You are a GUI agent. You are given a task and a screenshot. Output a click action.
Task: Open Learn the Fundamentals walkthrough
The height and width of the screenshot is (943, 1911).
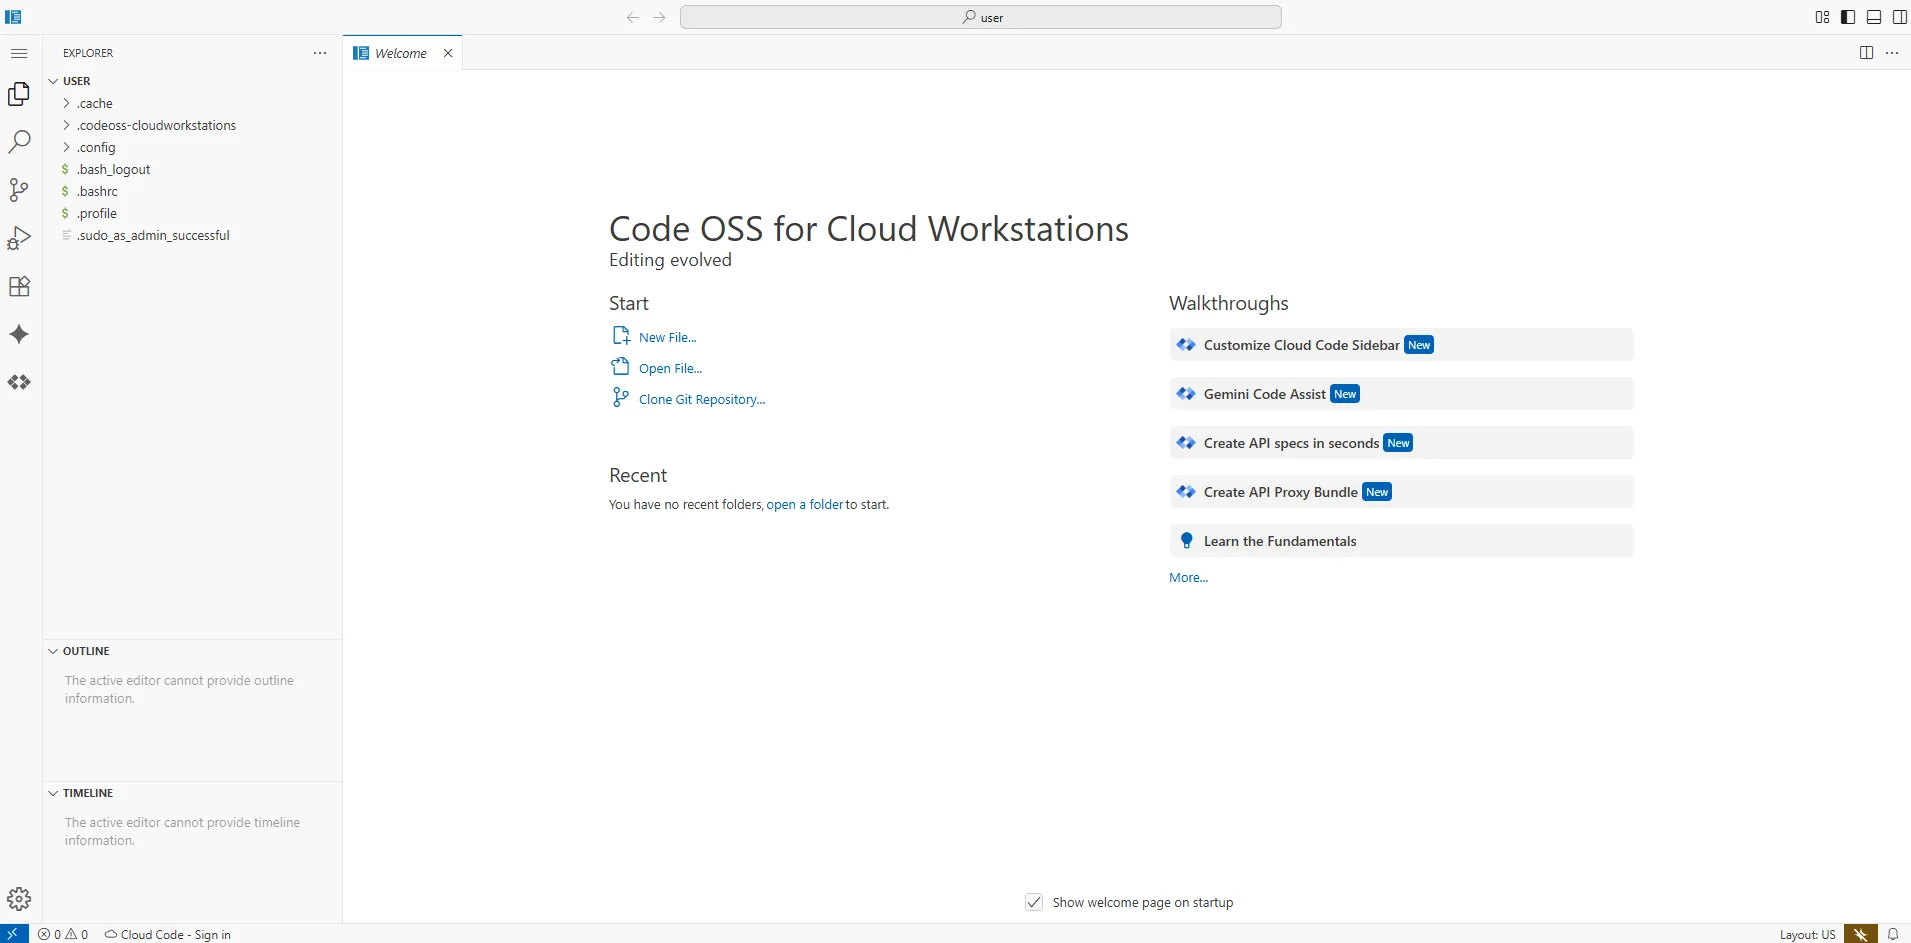[1401, 541]
